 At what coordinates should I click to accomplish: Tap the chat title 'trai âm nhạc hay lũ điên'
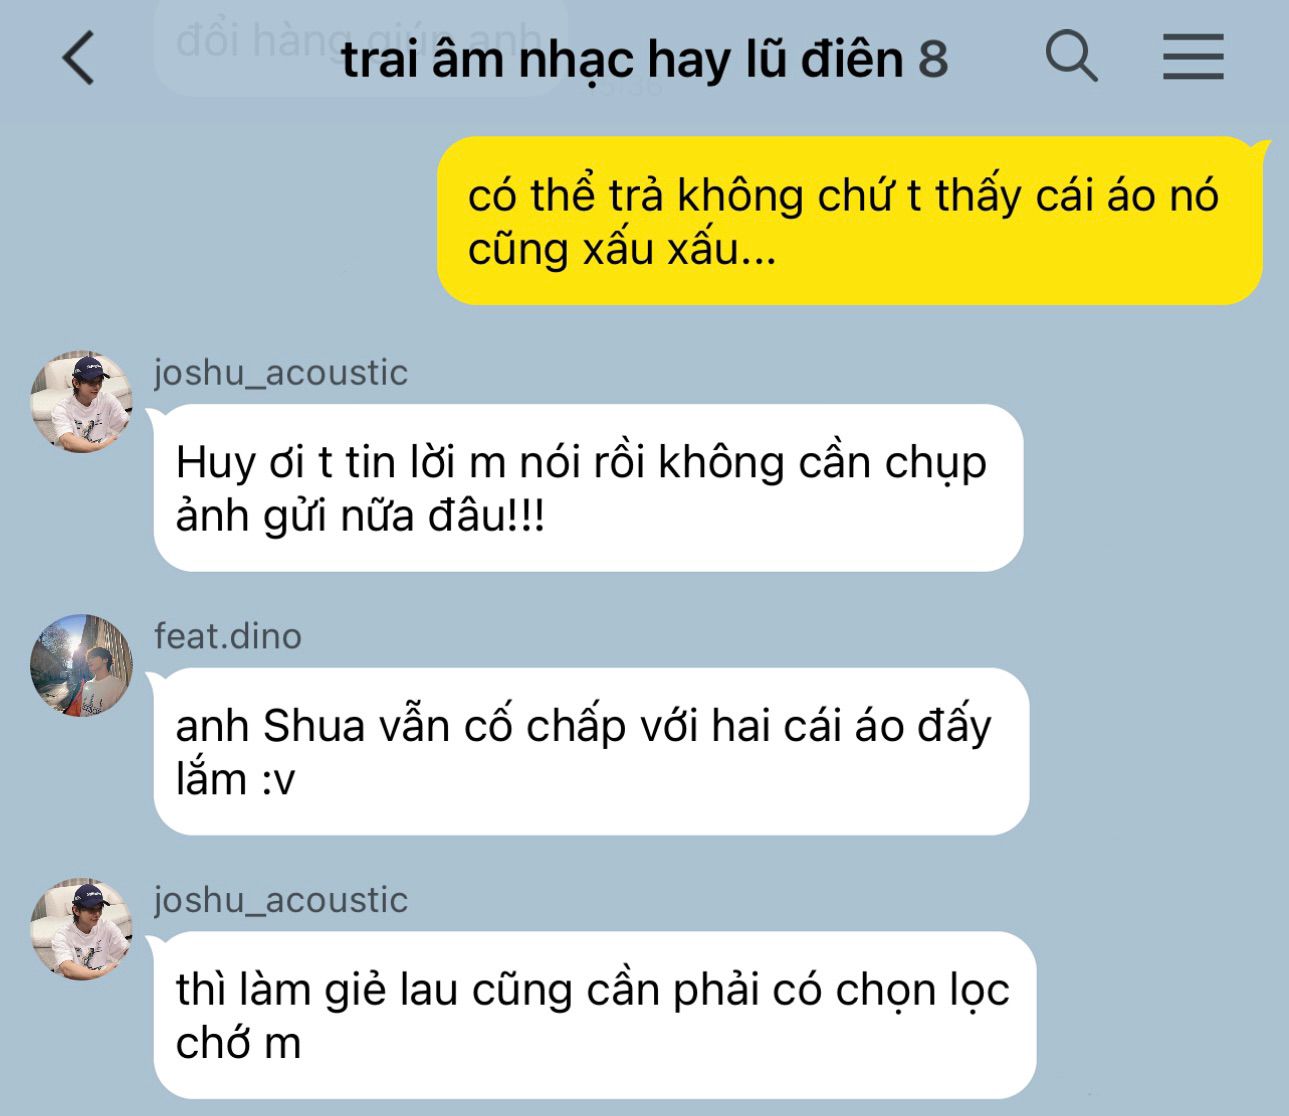pyautogui.click(x=622, y=60)
